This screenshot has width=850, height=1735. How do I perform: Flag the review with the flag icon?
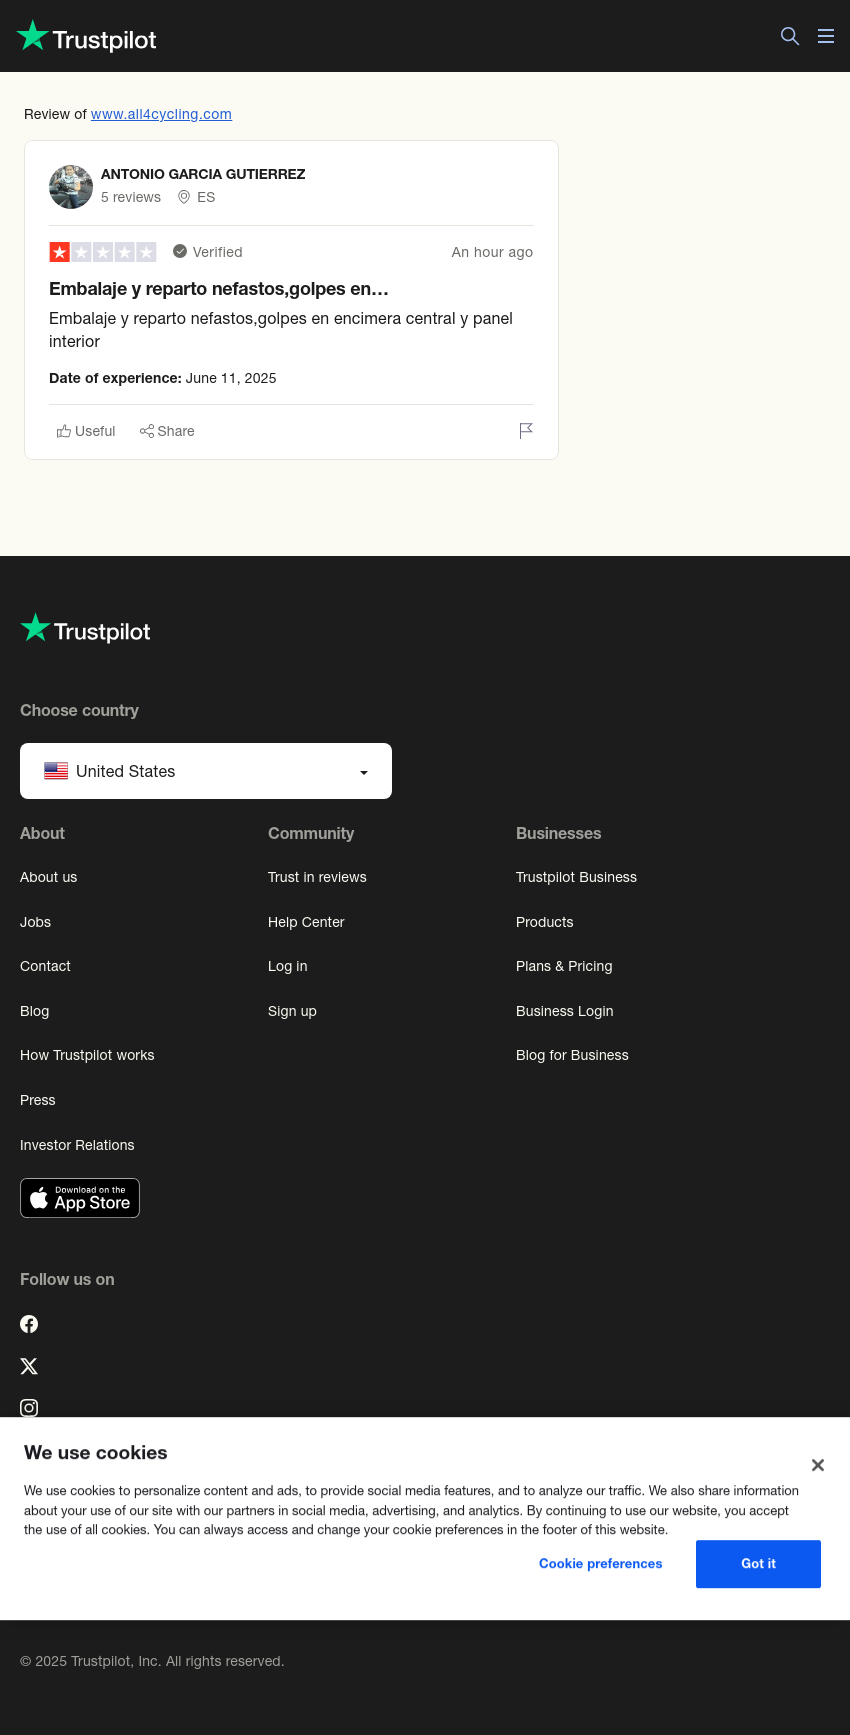click(x=526, y=431)
